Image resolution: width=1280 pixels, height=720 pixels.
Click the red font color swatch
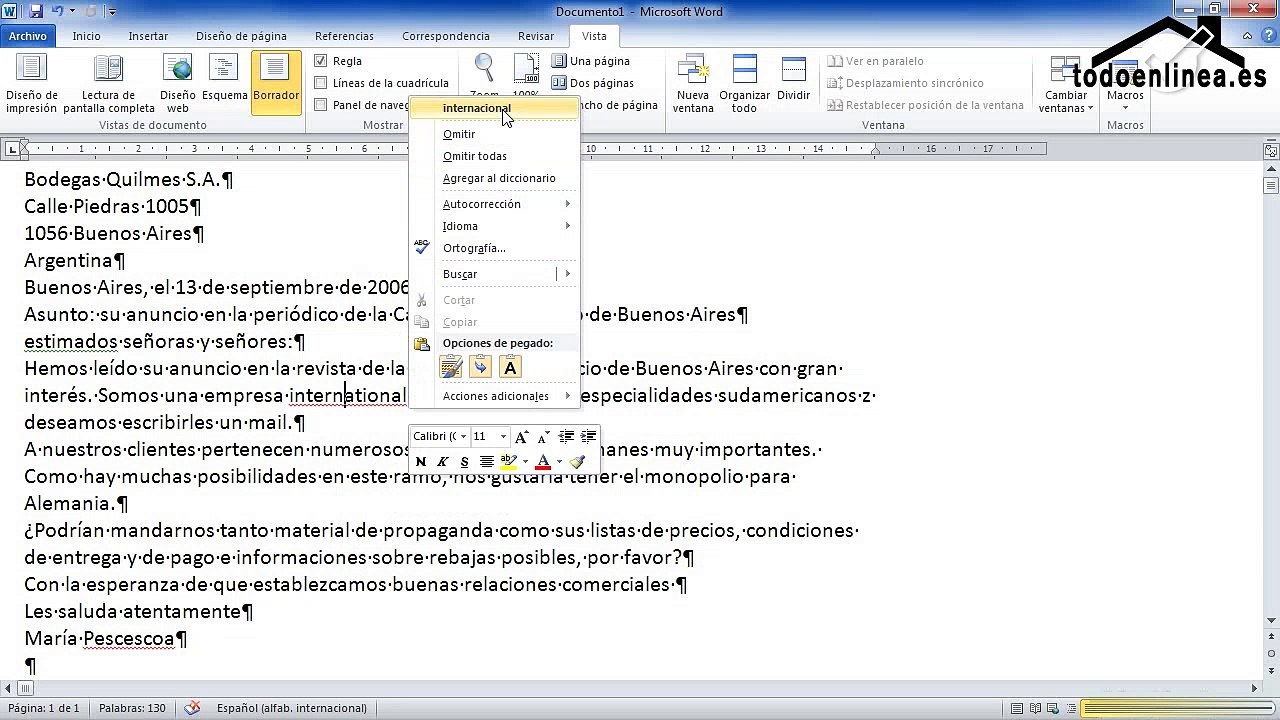tap(542, 462)
